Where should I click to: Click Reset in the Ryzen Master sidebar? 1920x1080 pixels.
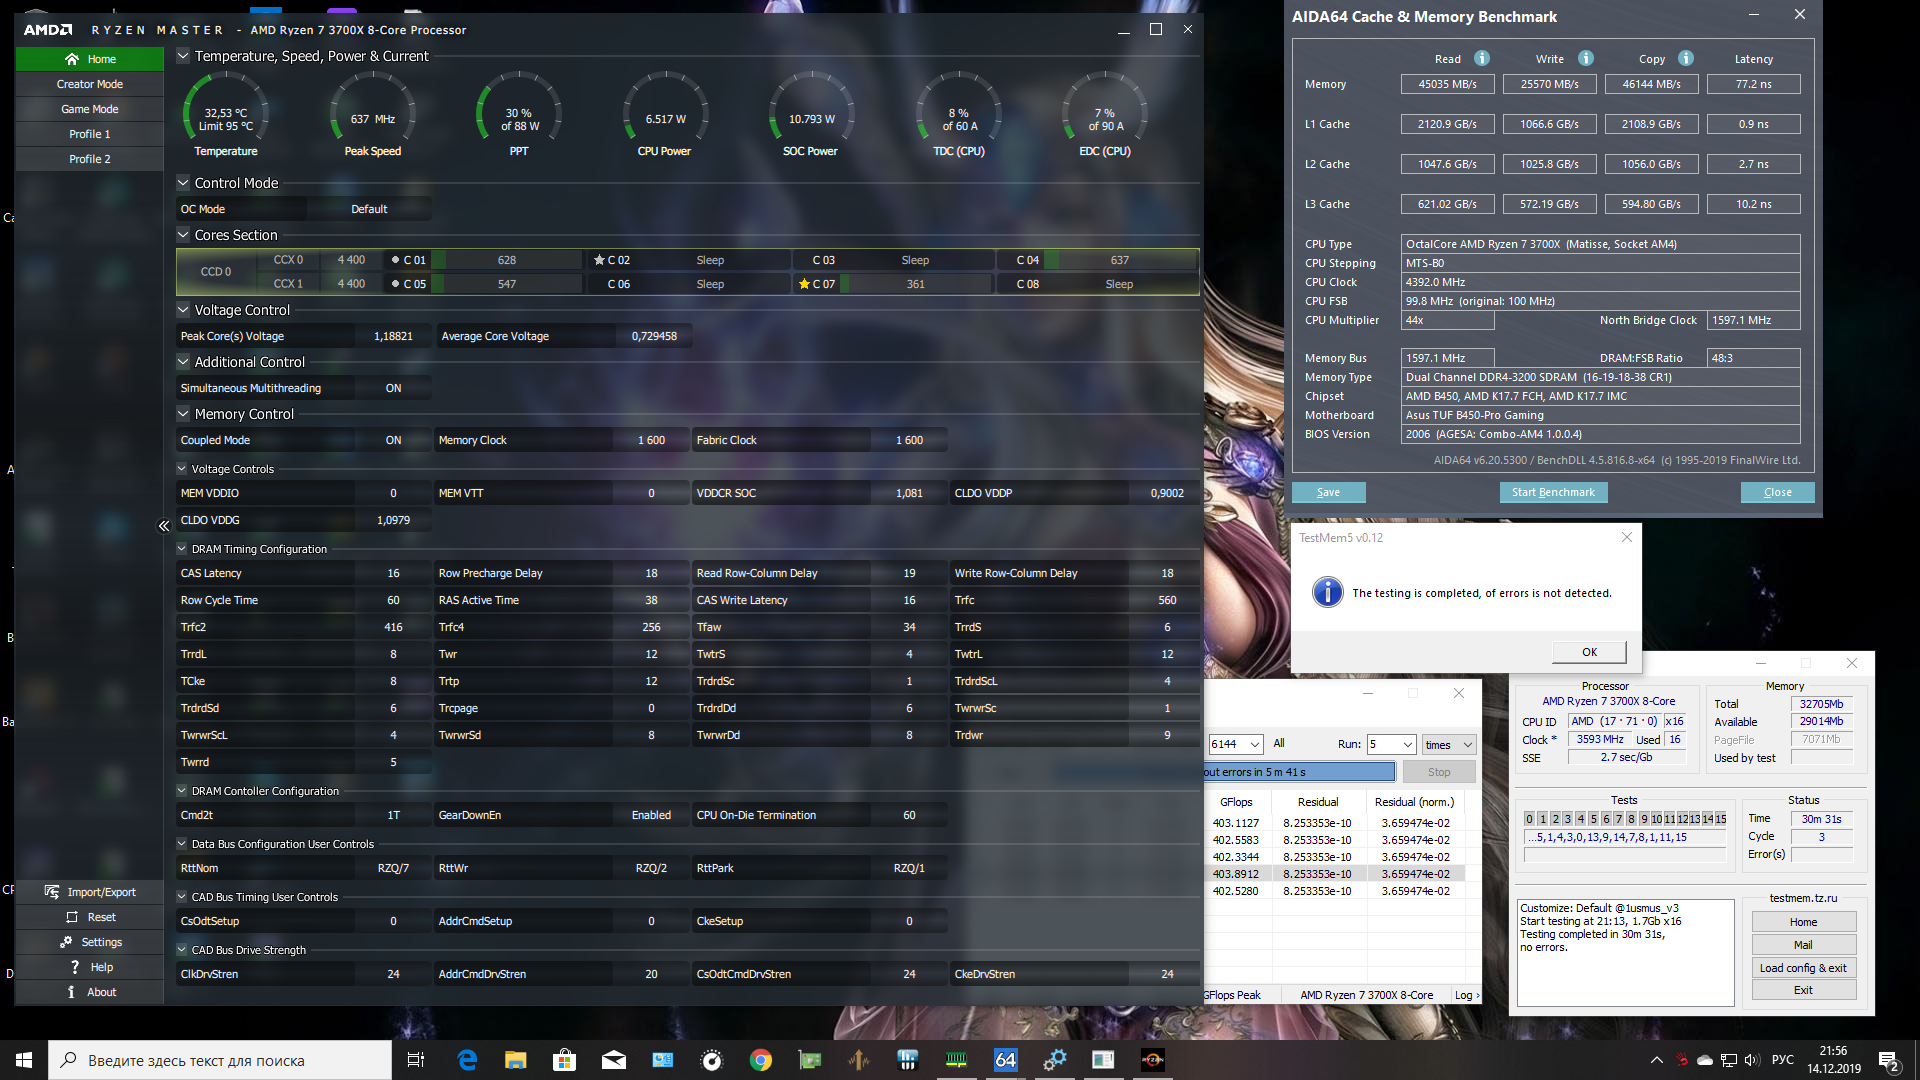pos(90,917)
